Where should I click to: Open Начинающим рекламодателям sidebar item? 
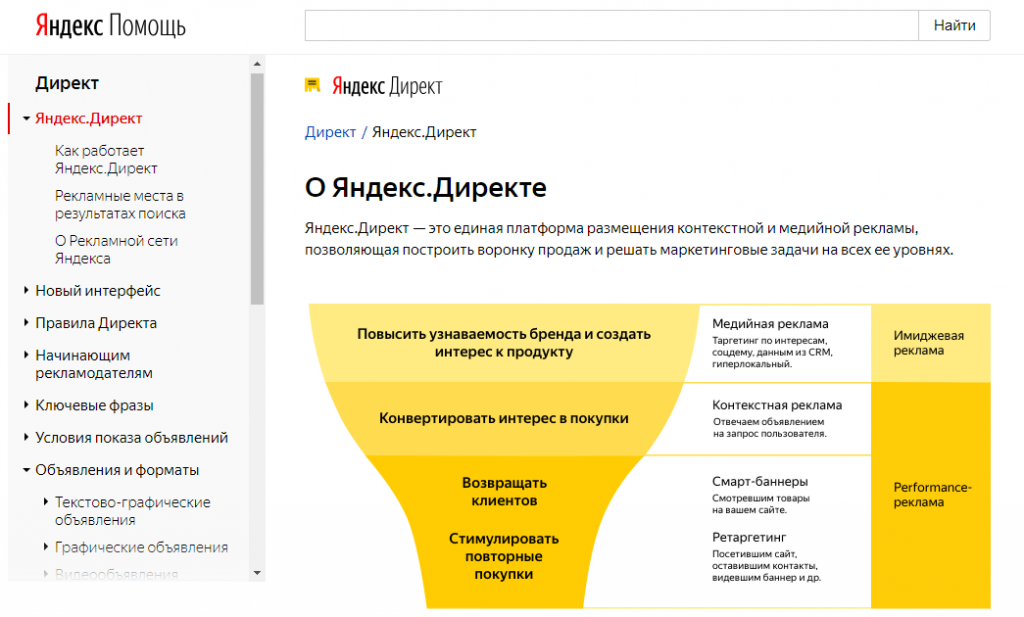click(94, 364)
